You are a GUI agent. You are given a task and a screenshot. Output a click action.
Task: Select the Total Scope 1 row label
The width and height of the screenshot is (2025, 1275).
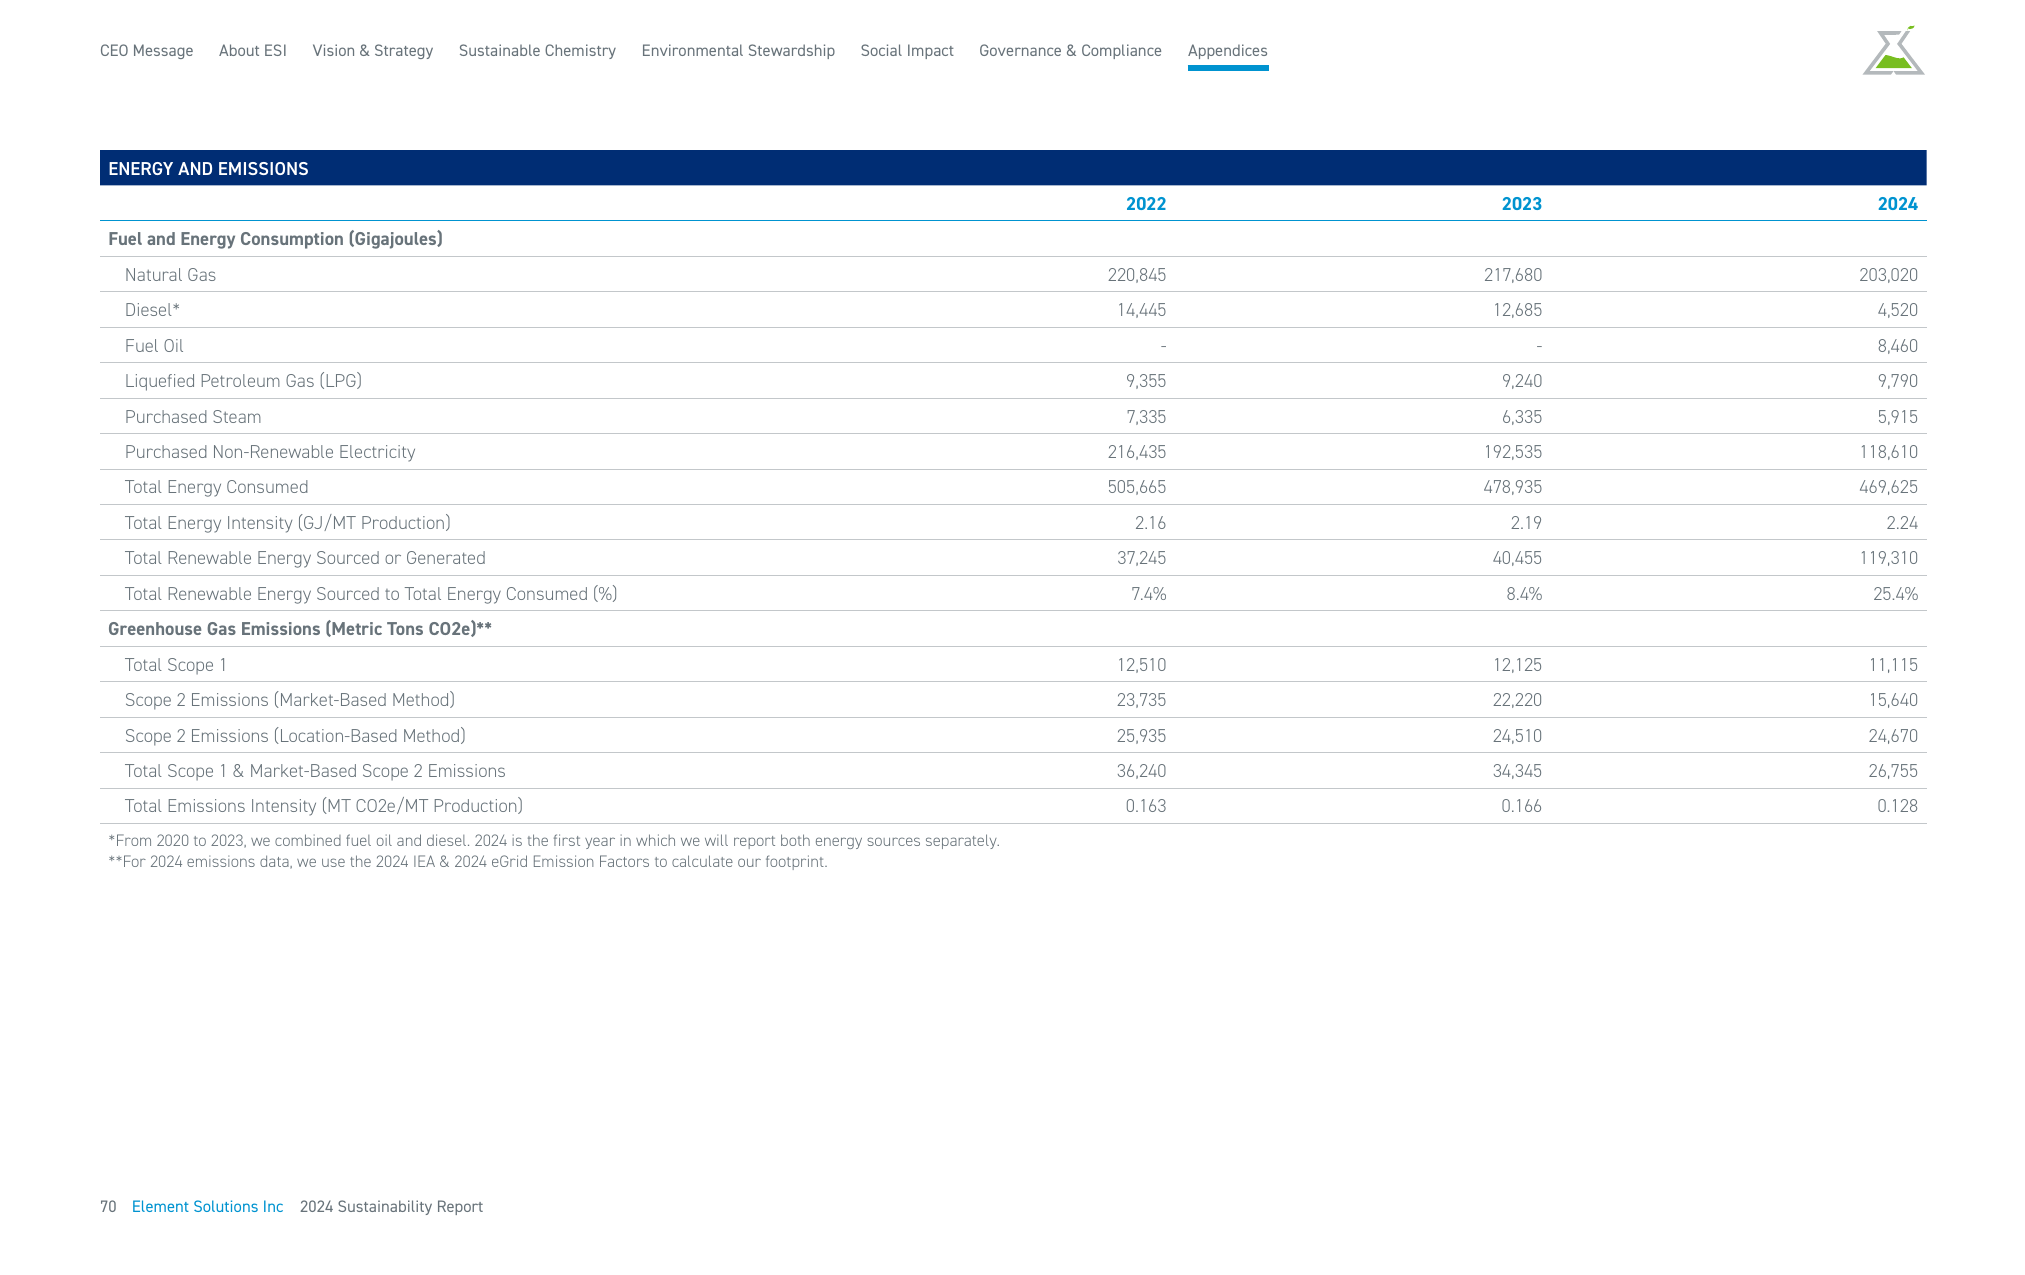(x=176, y=665)
